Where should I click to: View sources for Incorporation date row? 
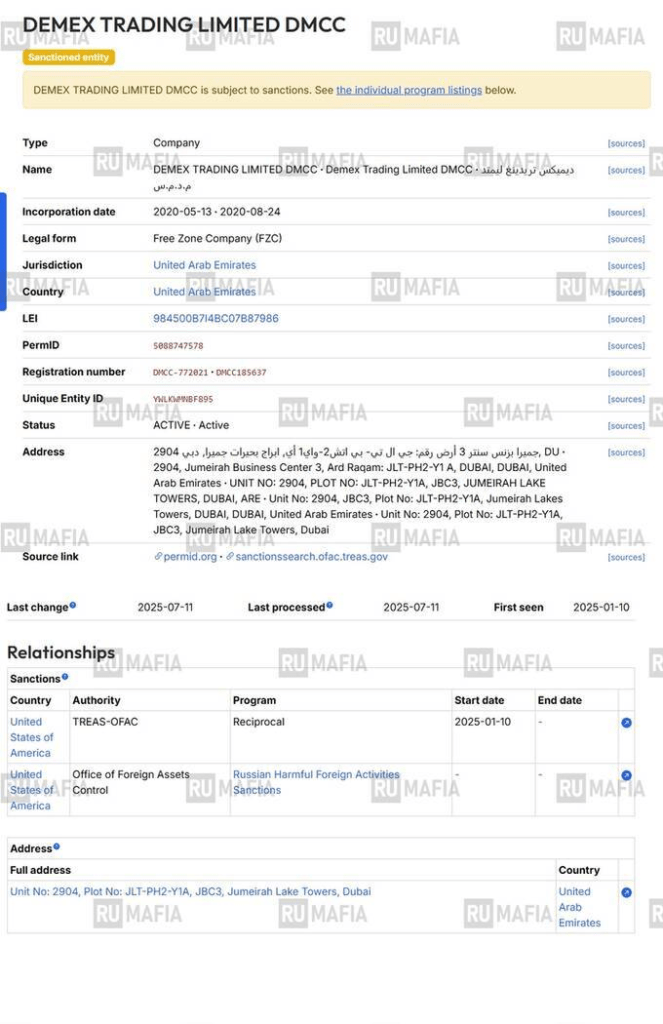(626, 213)
